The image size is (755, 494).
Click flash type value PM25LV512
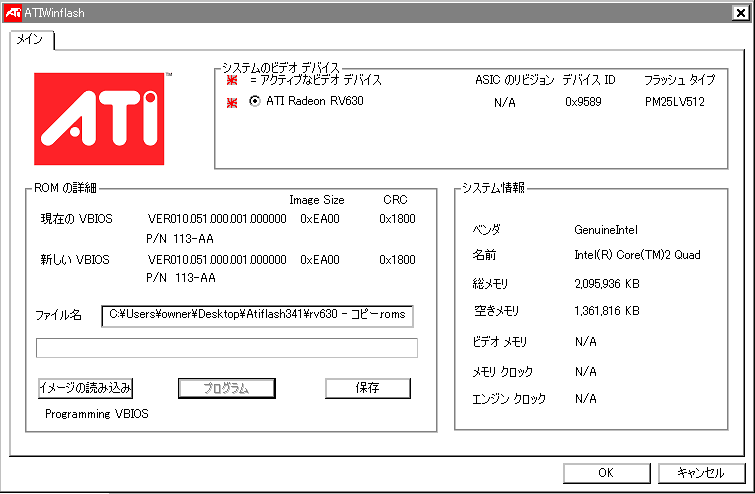675,102
